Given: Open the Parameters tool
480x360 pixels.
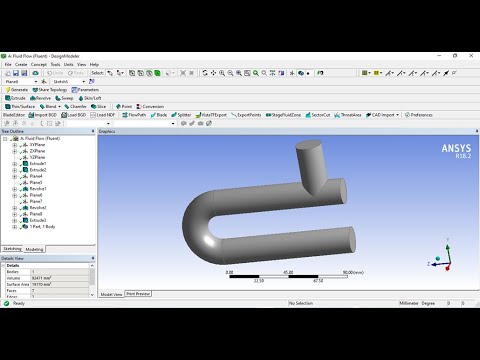Looking at the screenshot, I should (x=85, y=90).
